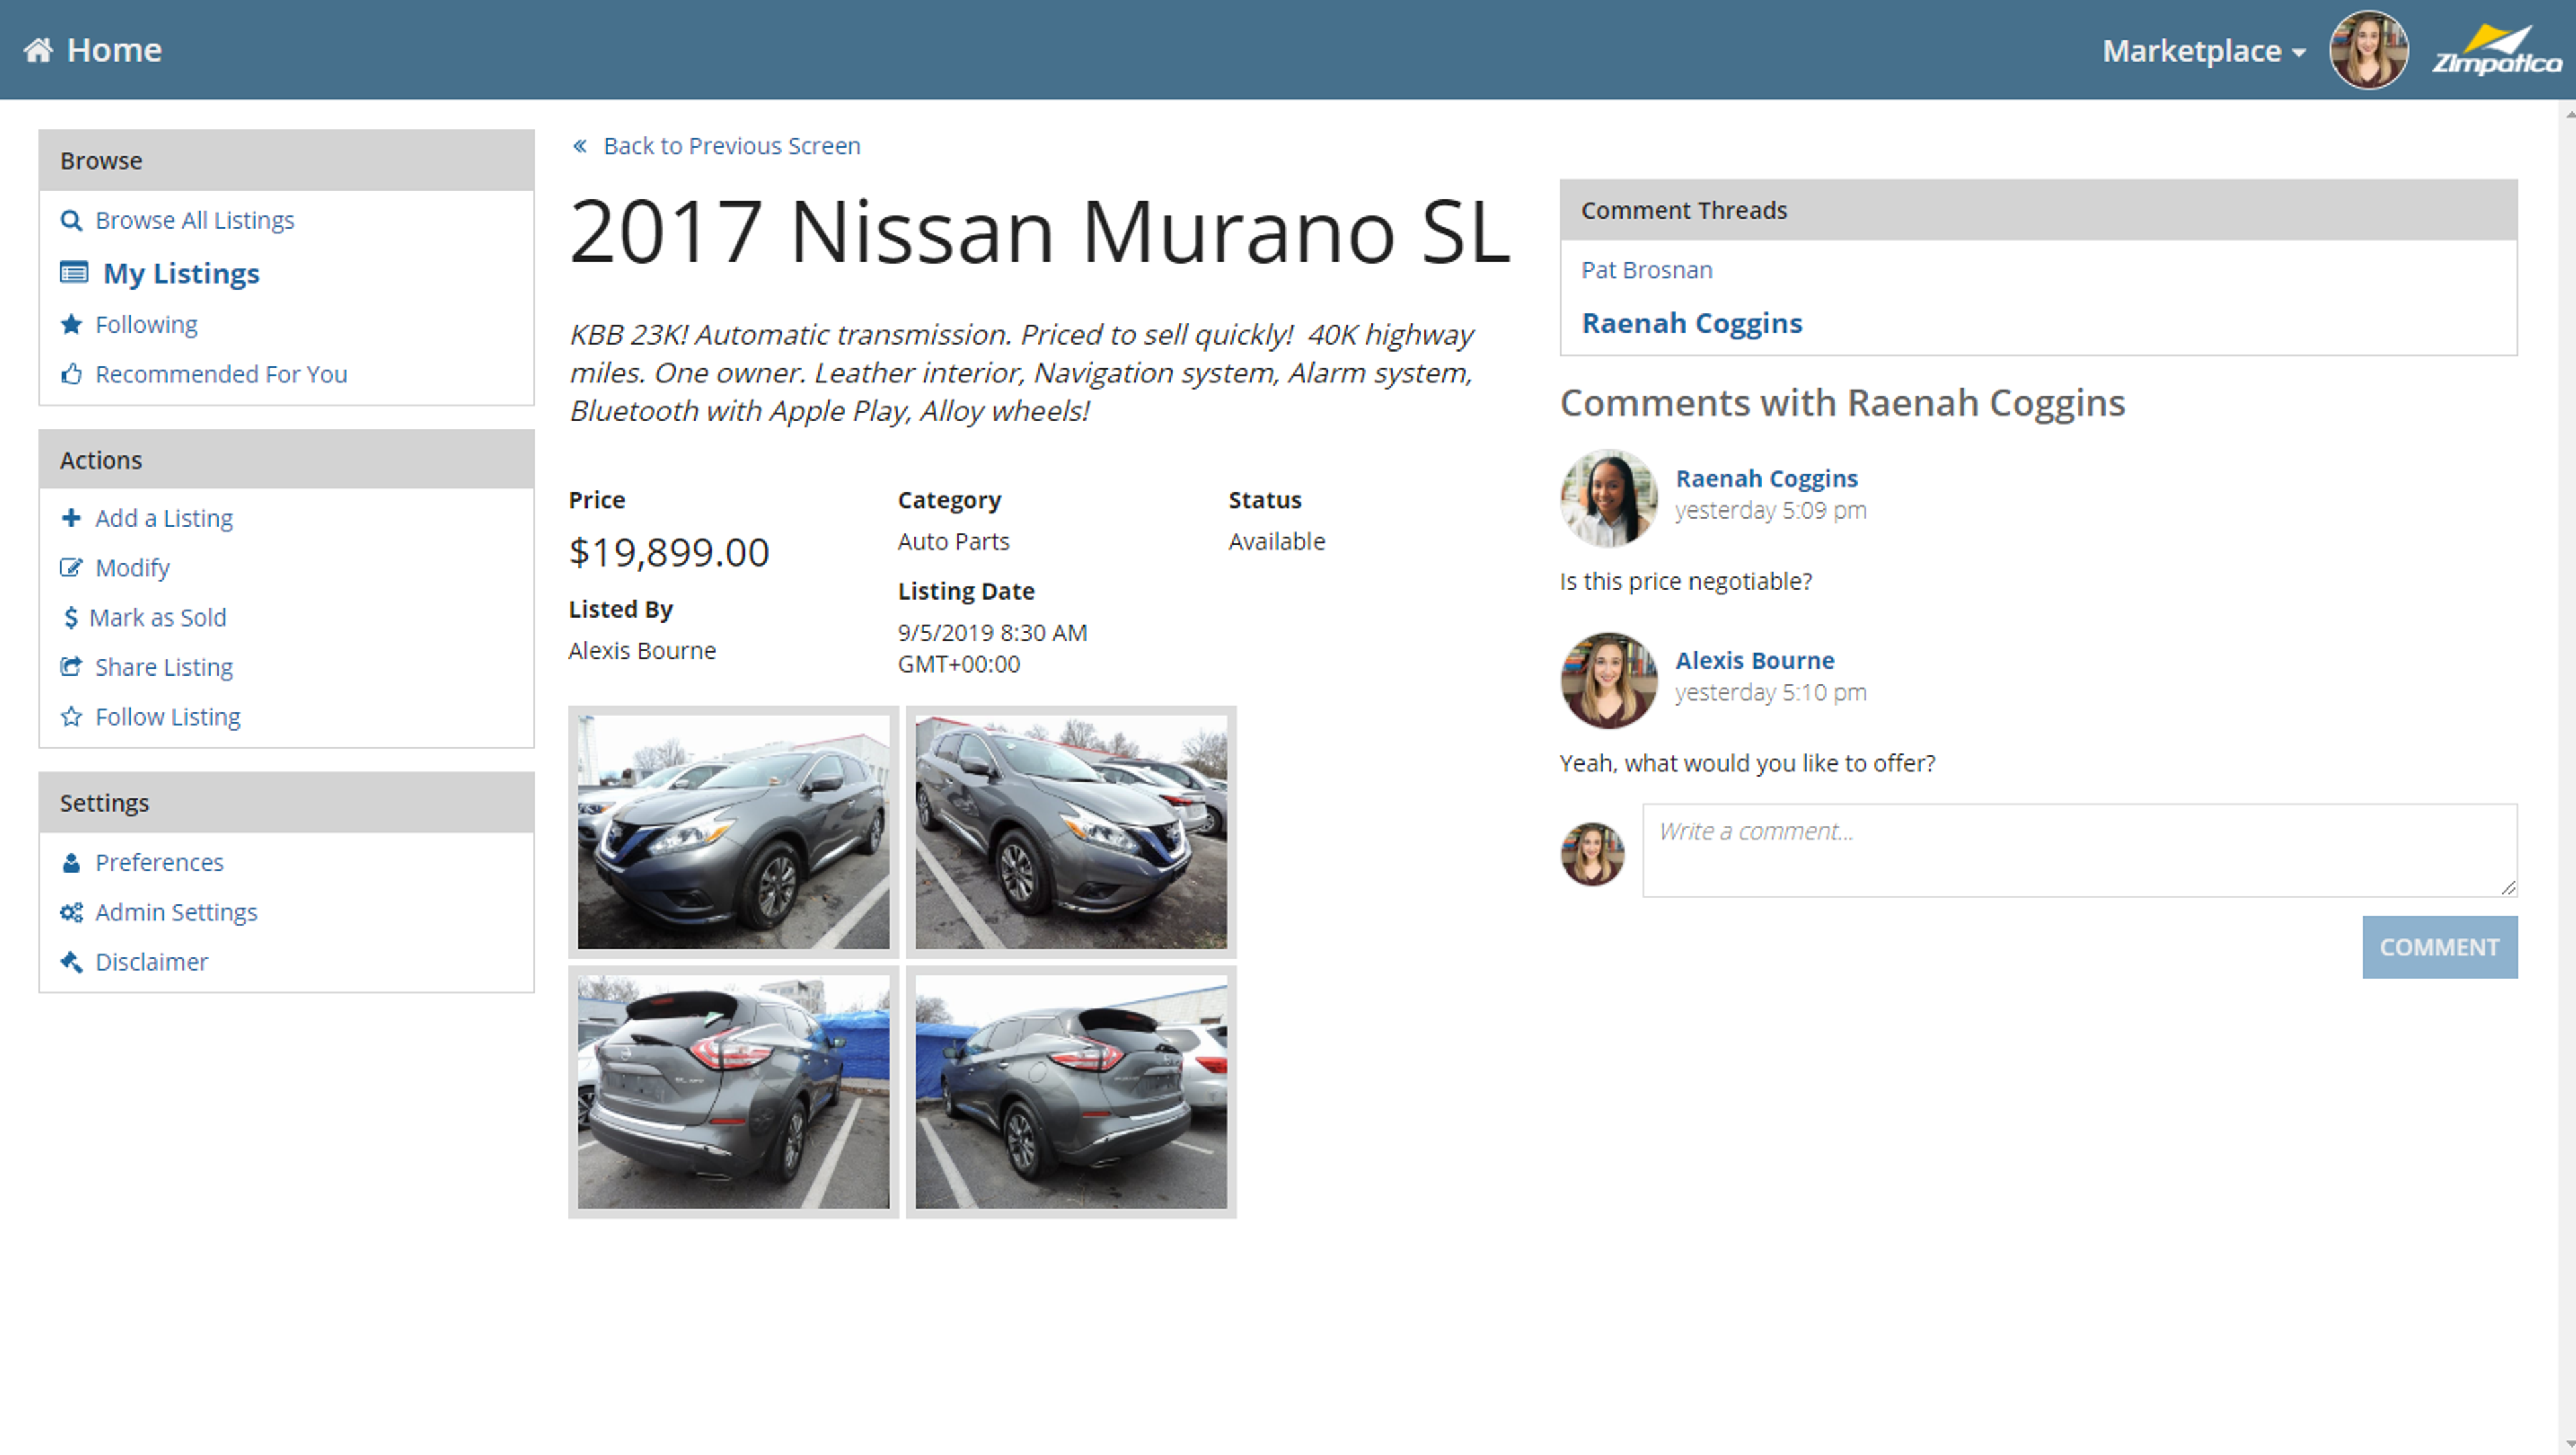Click the dollar sign icon for Mark as Sold
The image size is (2576, 1455).
70,618
